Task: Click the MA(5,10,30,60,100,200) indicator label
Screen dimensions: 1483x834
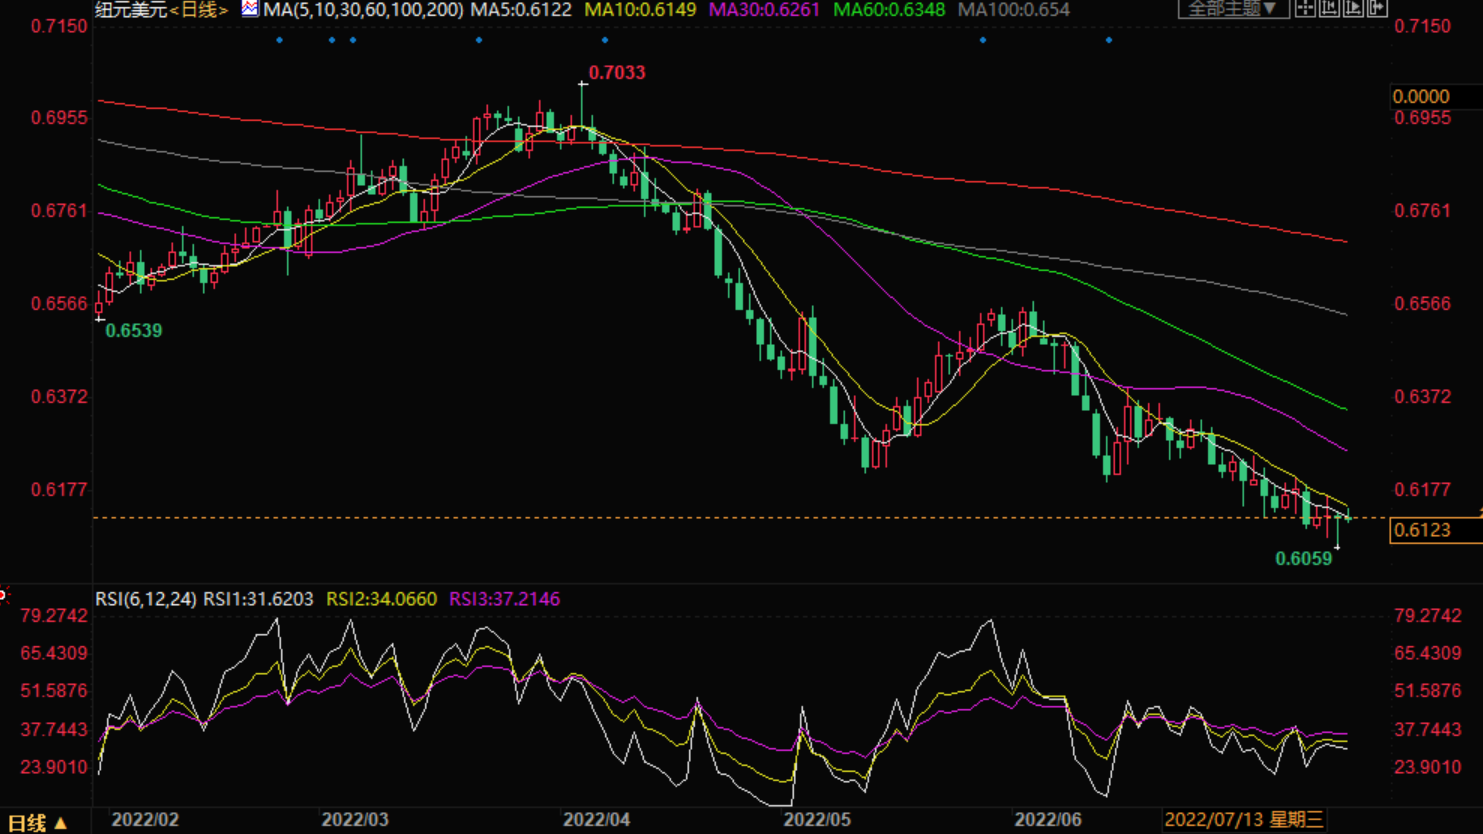Action: click(363, 10)
